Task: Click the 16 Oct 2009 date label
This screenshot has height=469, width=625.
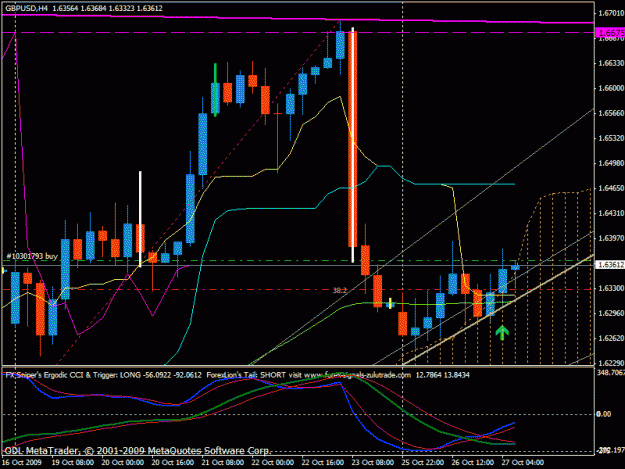Action: [22, 463]
